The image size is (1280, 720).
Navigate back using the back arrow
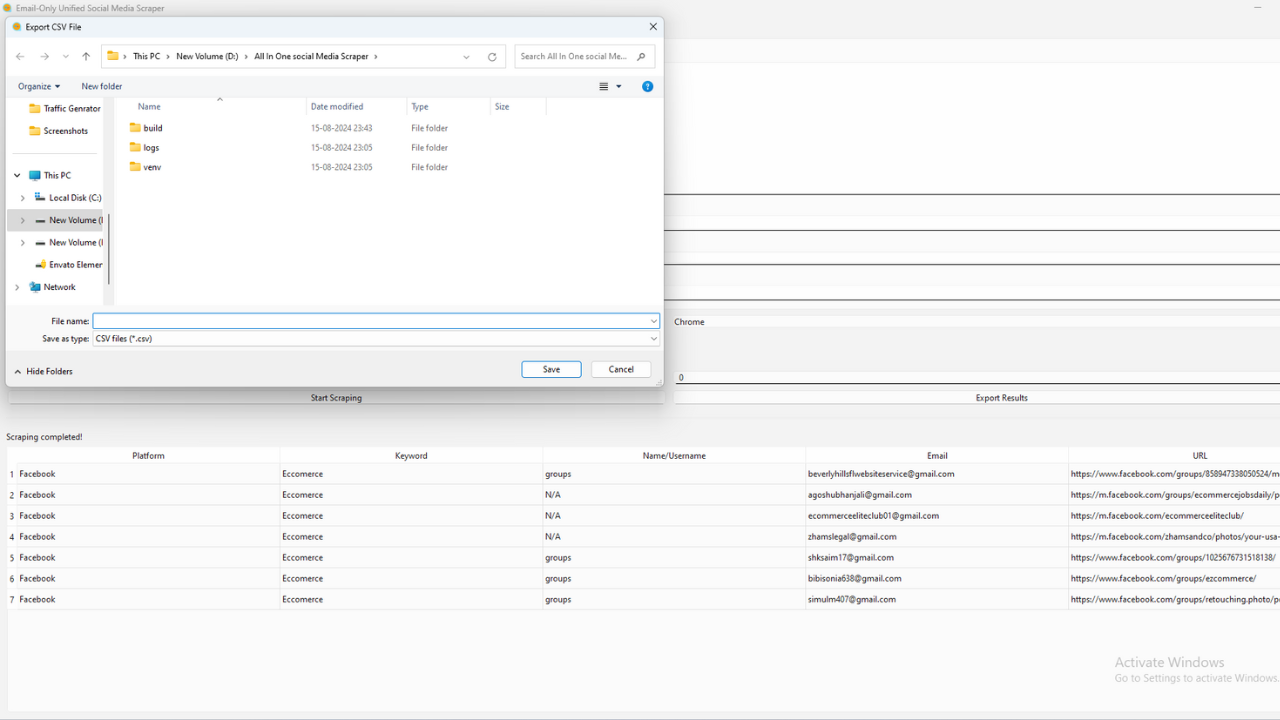coord(20,56)
